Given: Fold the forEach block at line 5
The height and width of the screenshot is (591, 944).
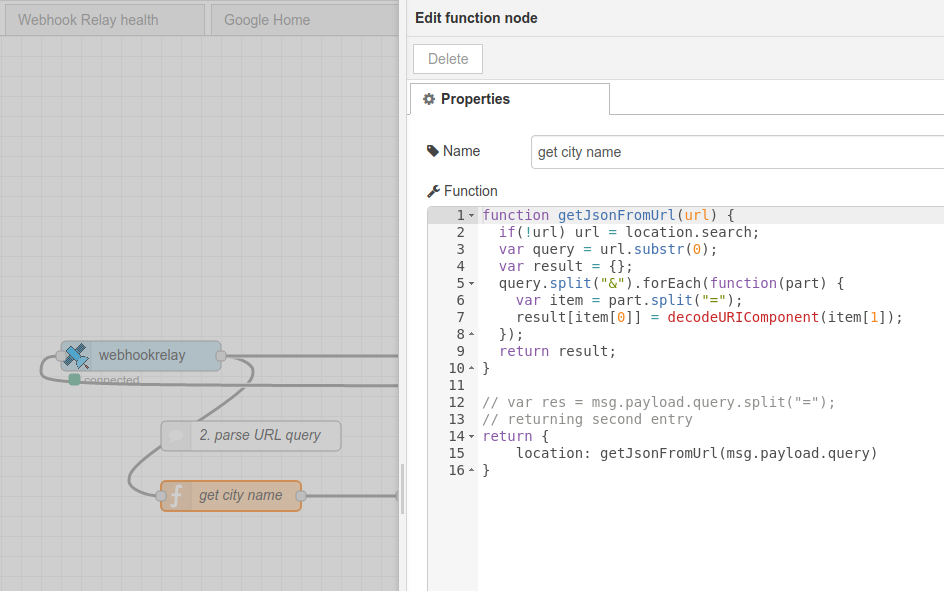Looking at the screenshot, I should click(x=472, y=284).
